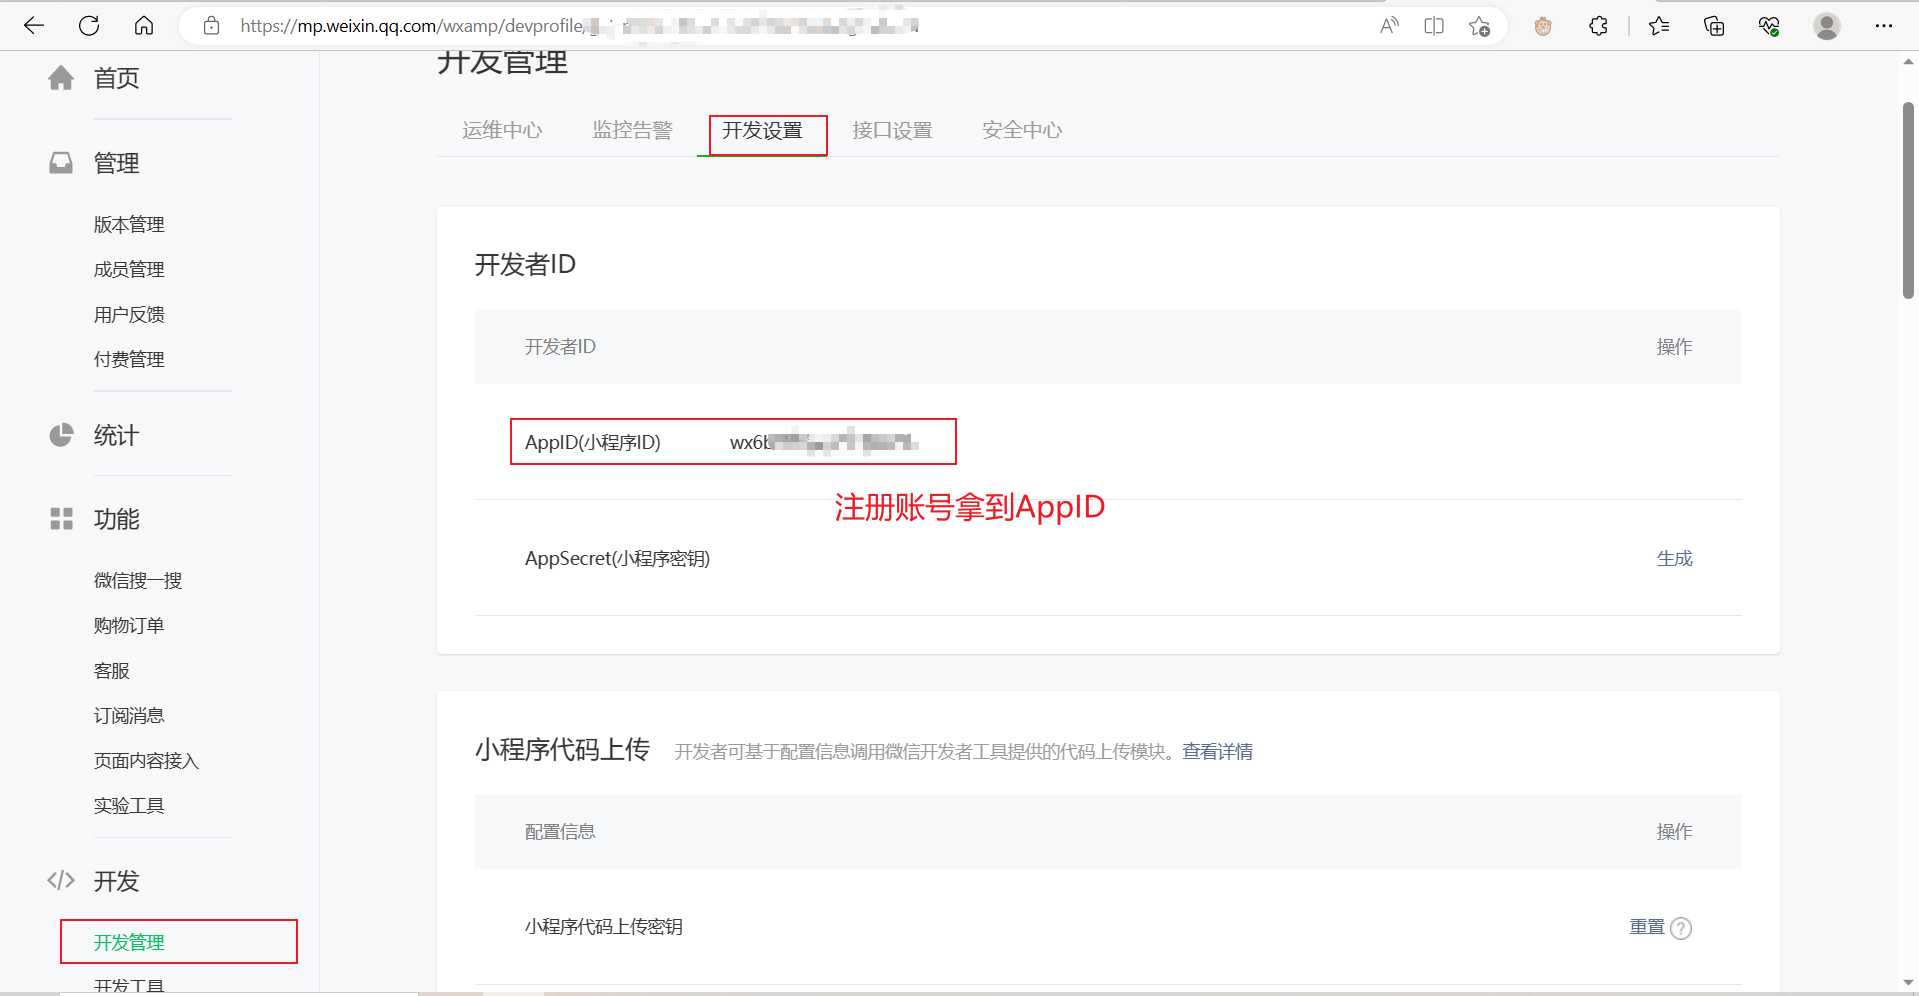Click the AppSecret(小程序密钥) label
The image size is (1919, 996).
coord(617,558)
